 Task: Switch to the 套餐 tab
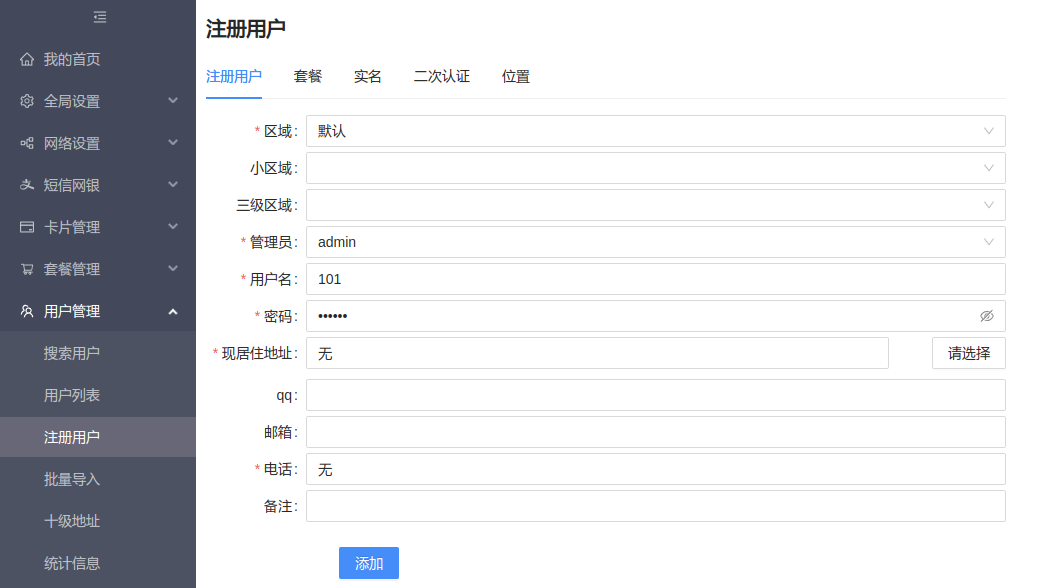(x=308, y=77)
